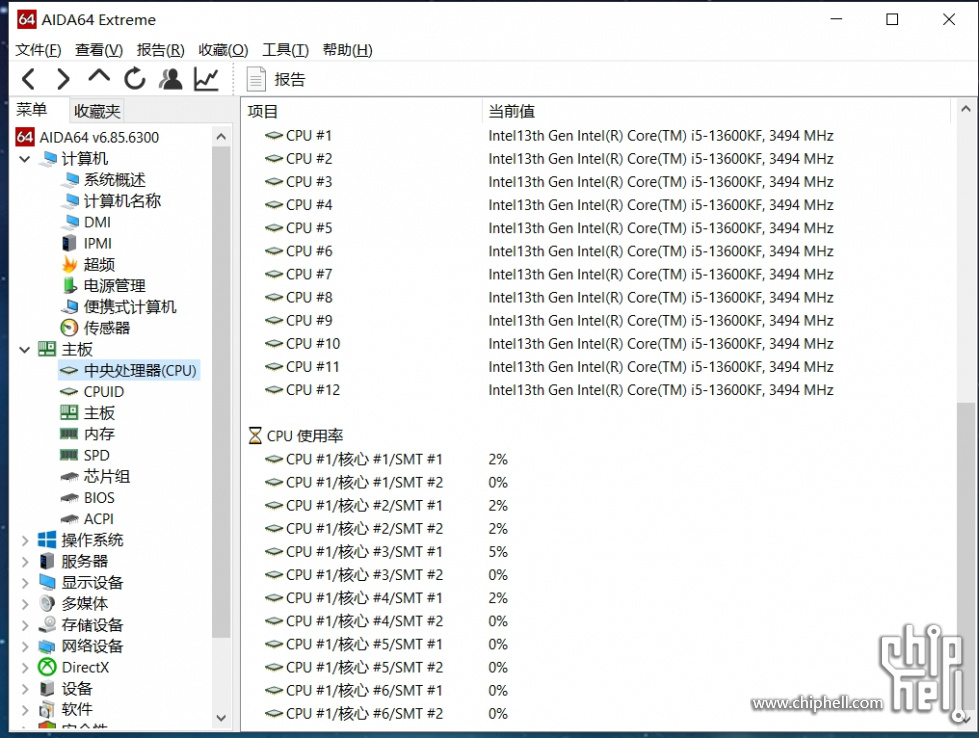Click the BIOS chip icon

69,498
